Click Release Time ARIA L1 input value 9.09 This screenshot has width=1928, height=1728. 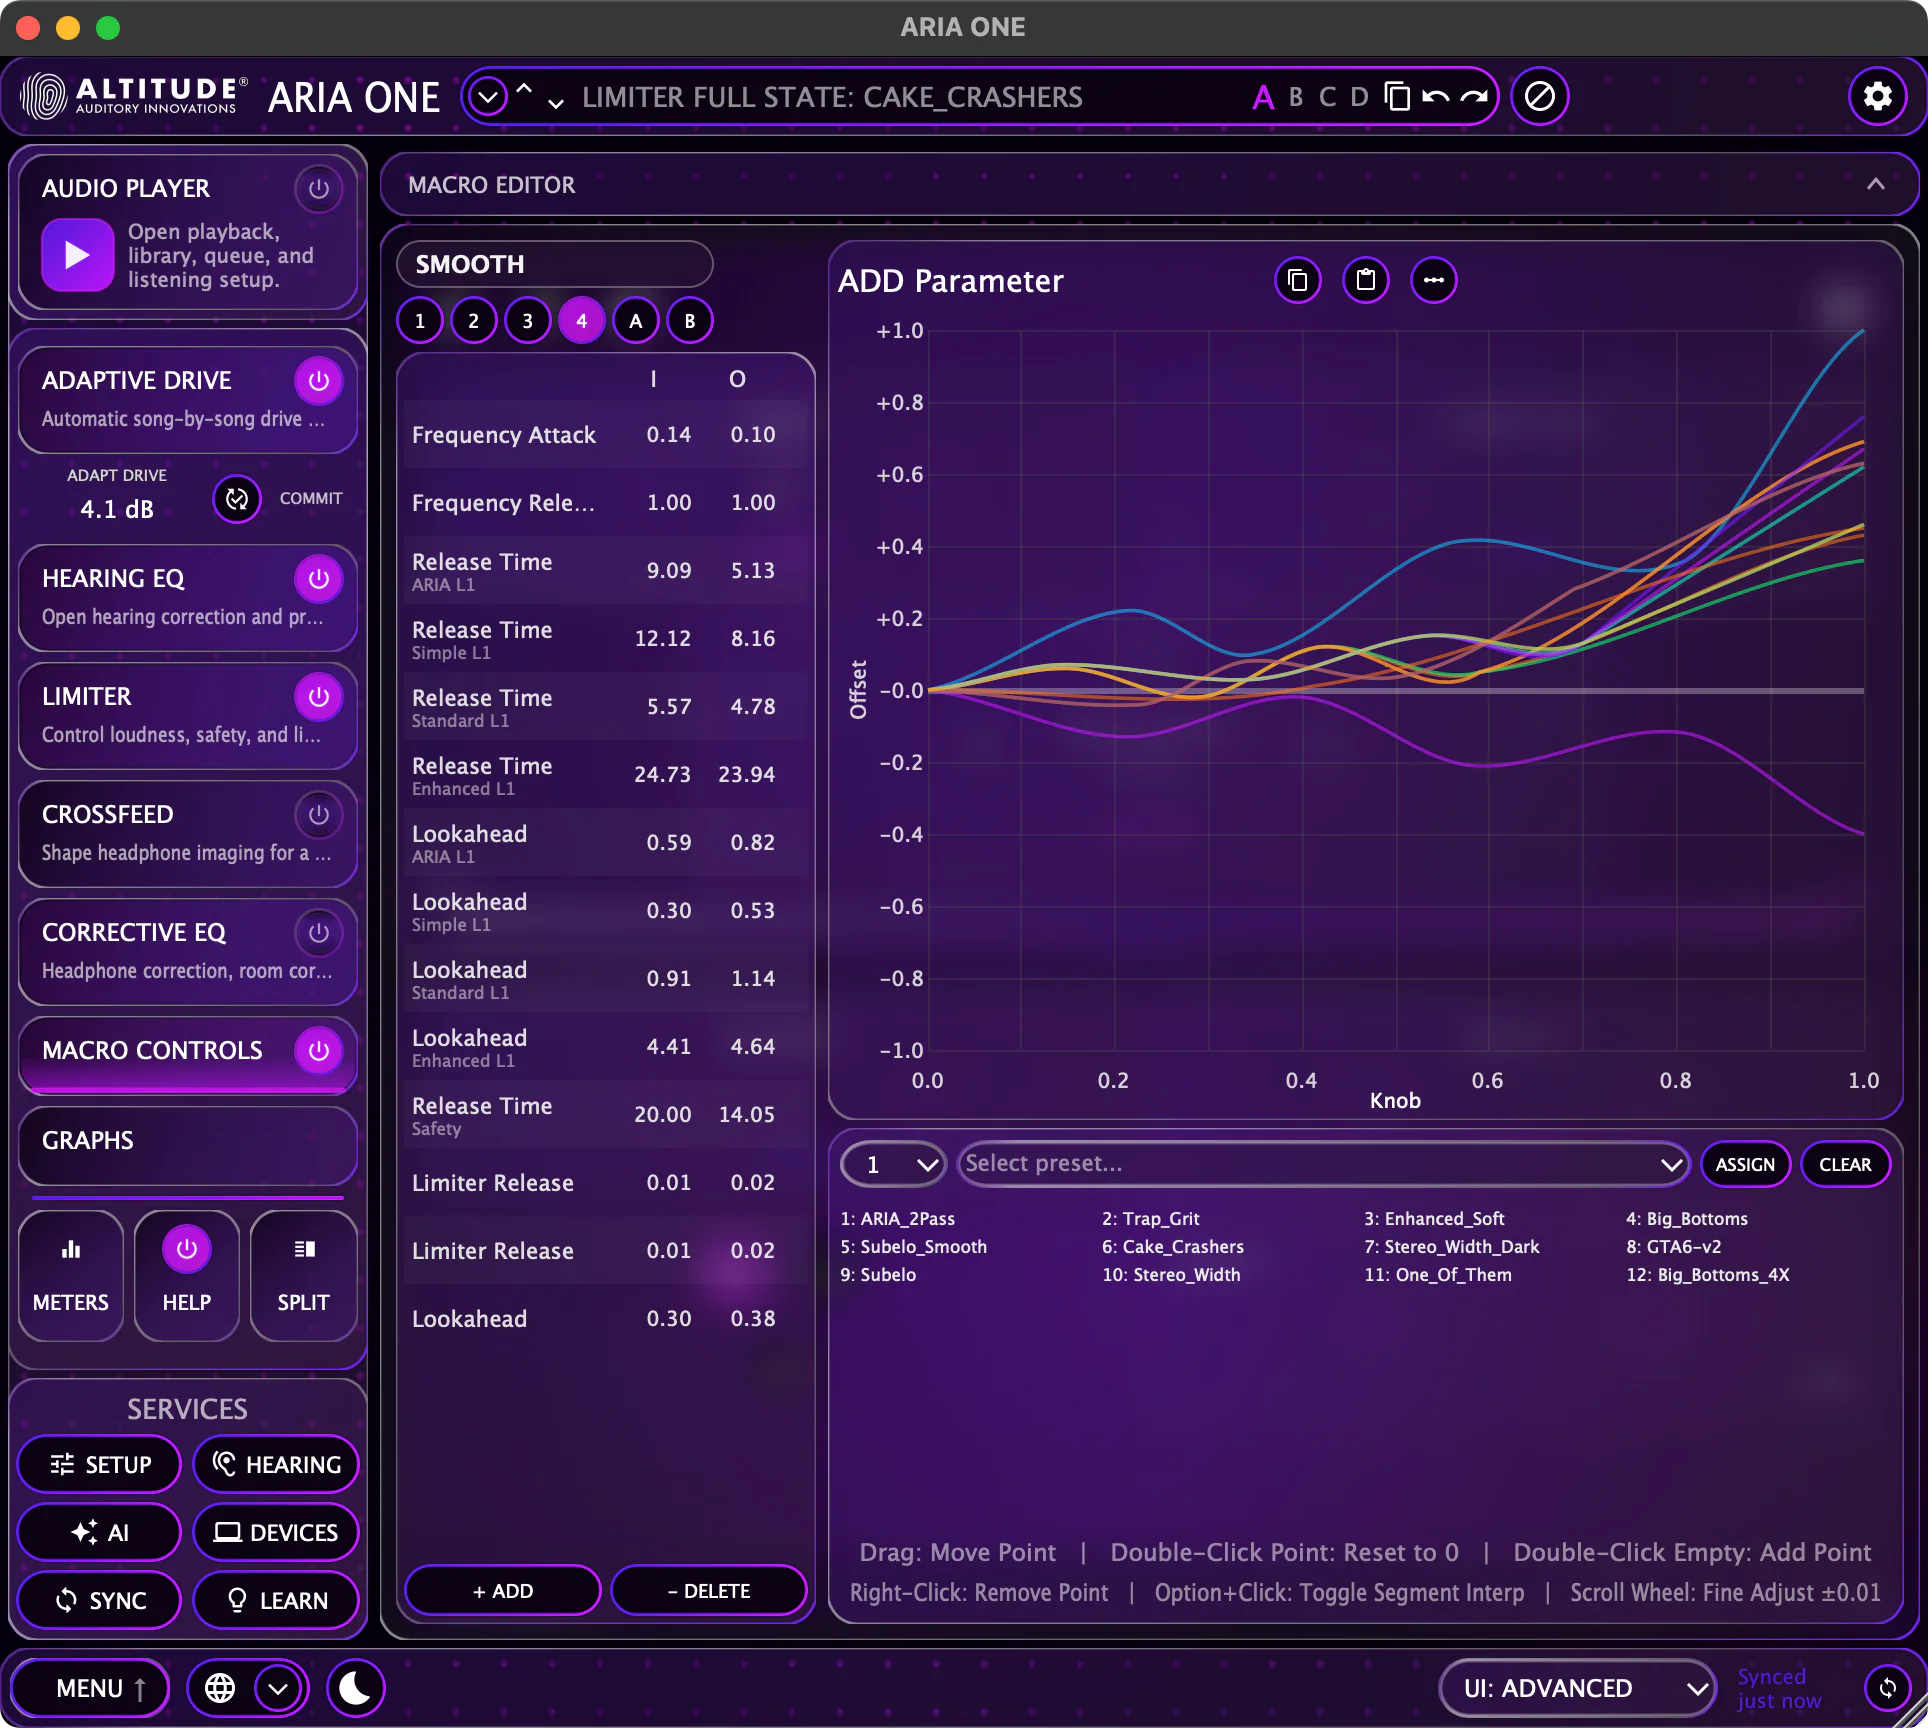(x=669, y=570)
